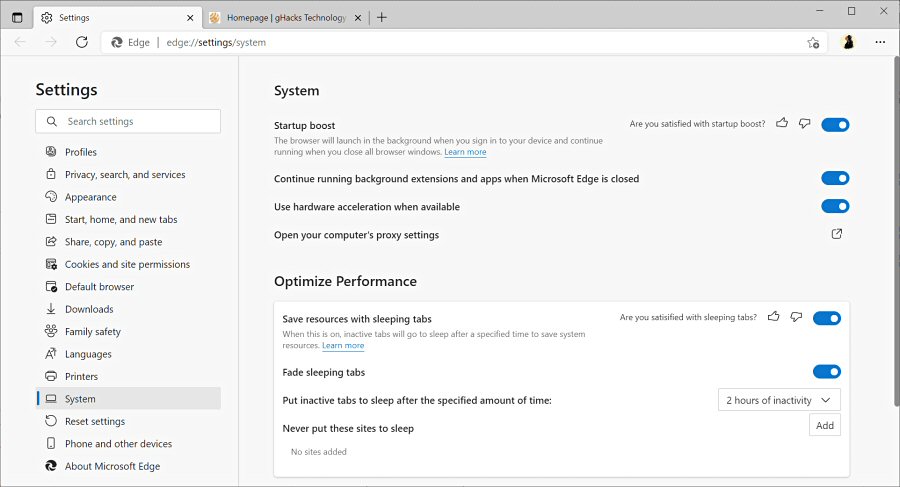Image resolution: width=900 pixels, height=487 pixels.
Task: Click the gHacks tab favicon
Action: (x=215, y=18)
